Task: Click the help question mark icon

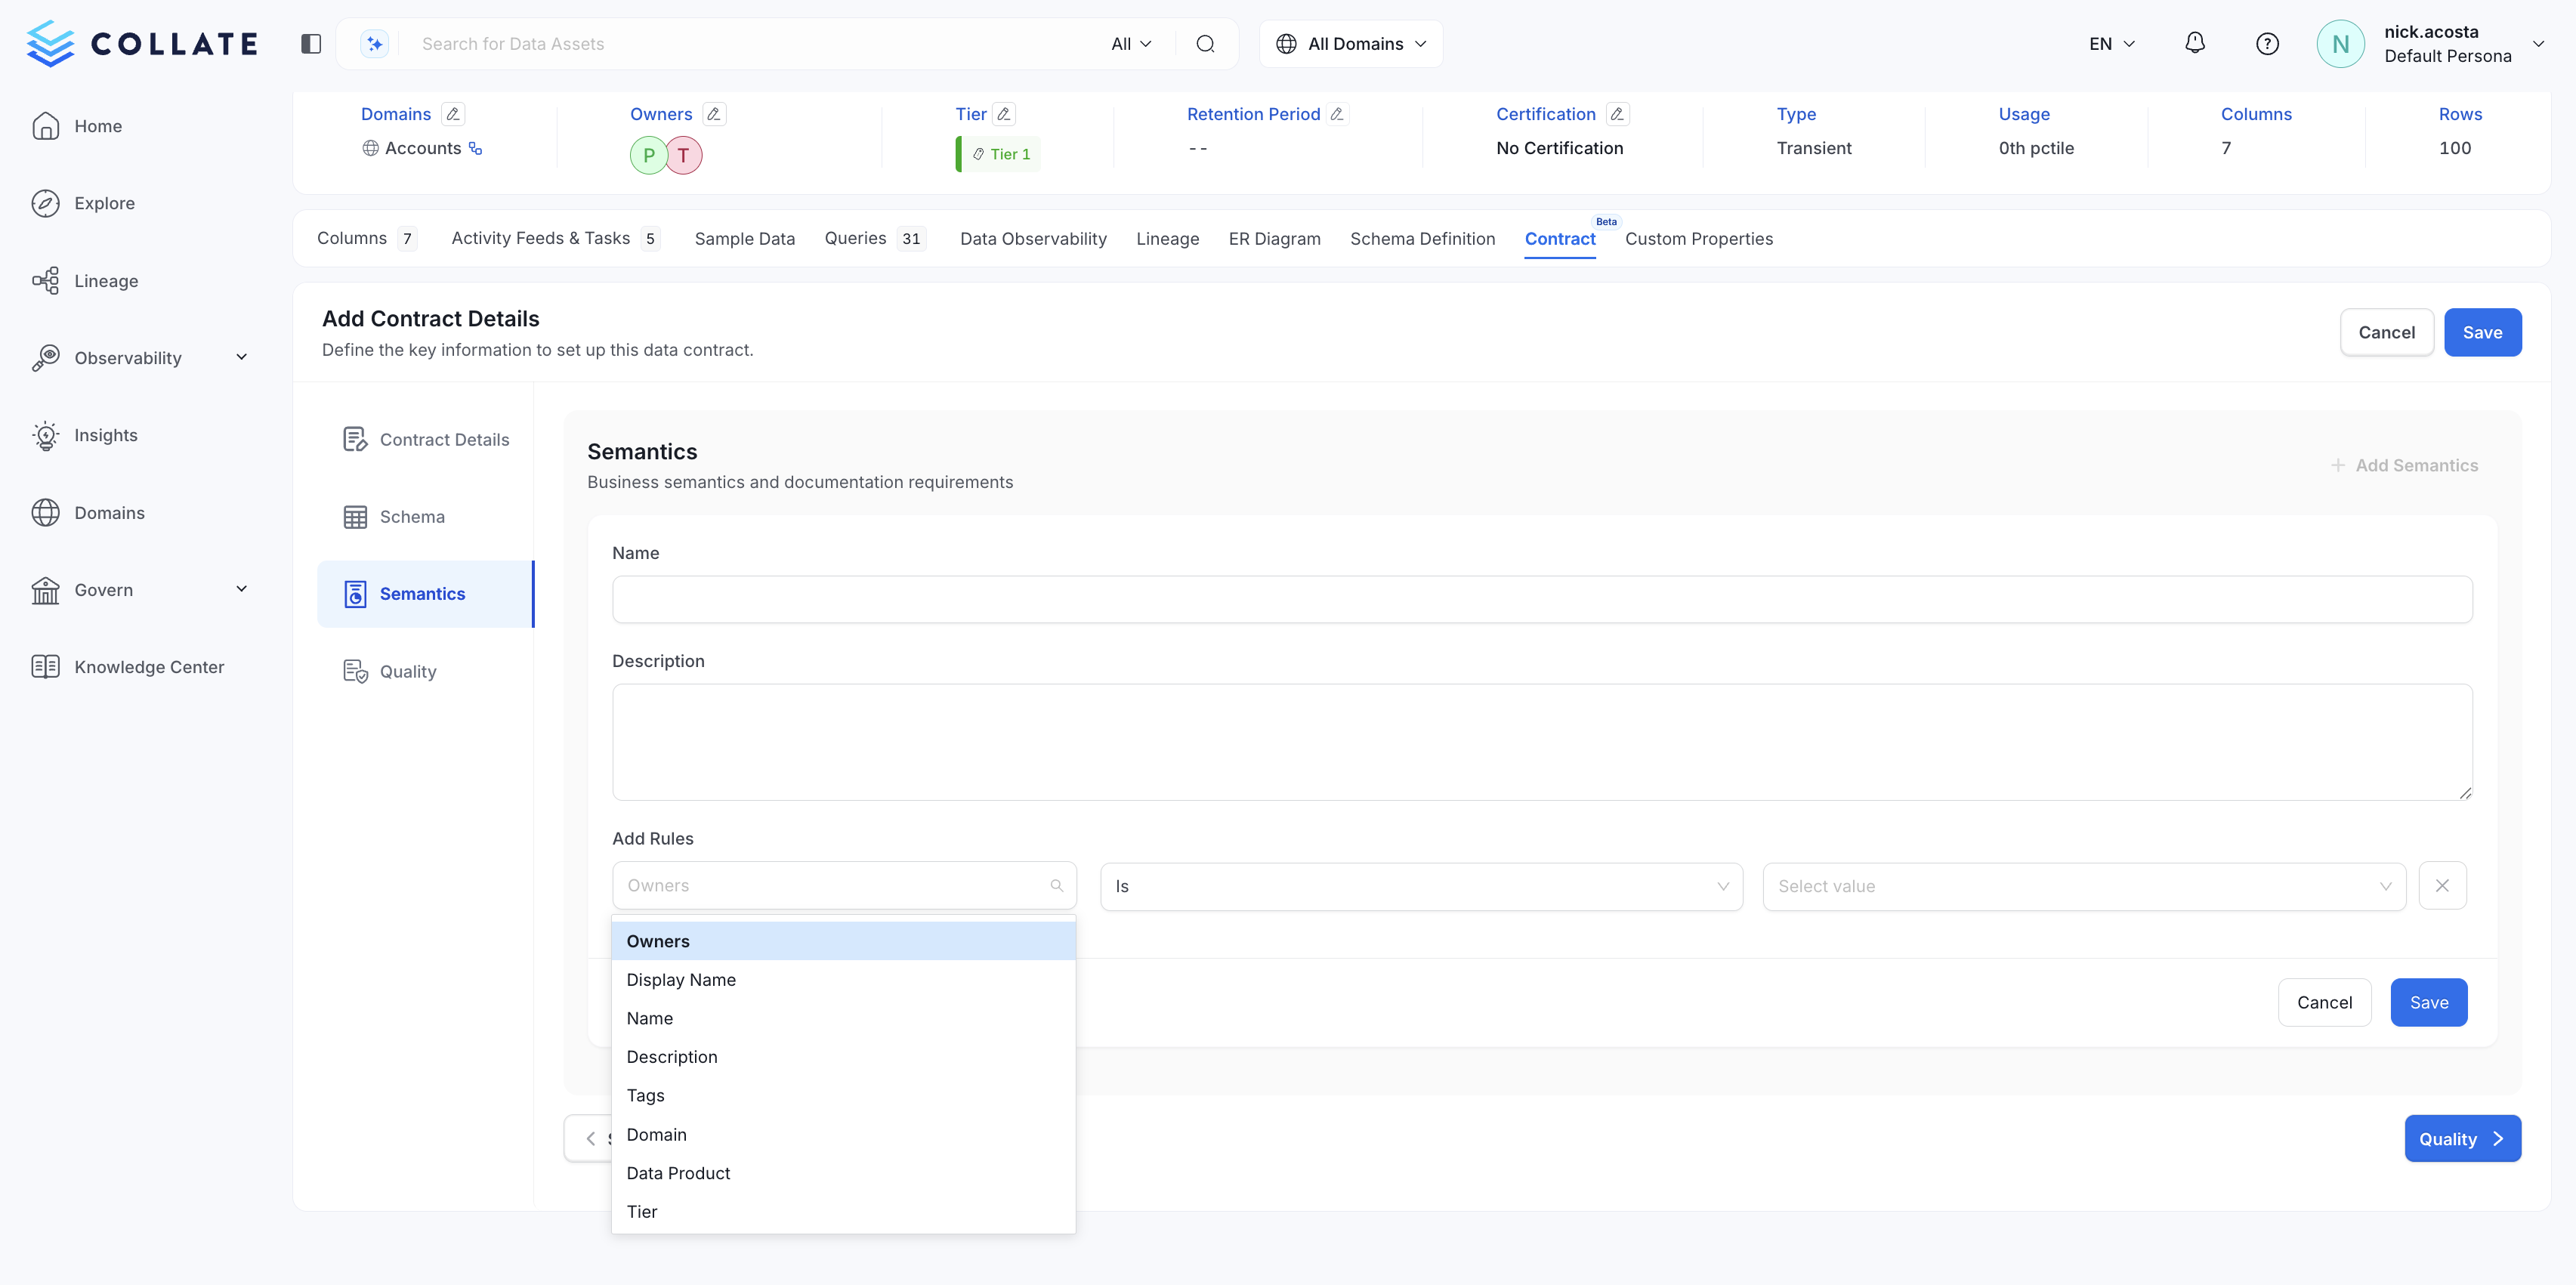Action: tap(2267, 43)
